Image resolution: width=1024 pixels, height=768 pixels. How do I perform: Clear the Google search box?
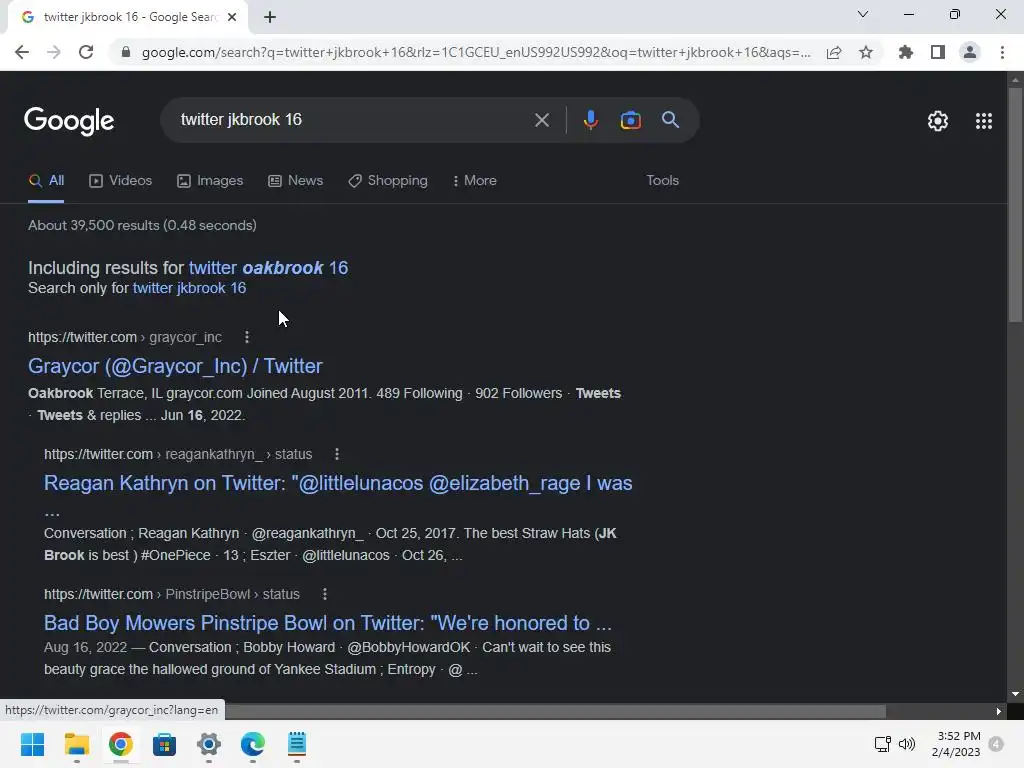pos(541,120)
